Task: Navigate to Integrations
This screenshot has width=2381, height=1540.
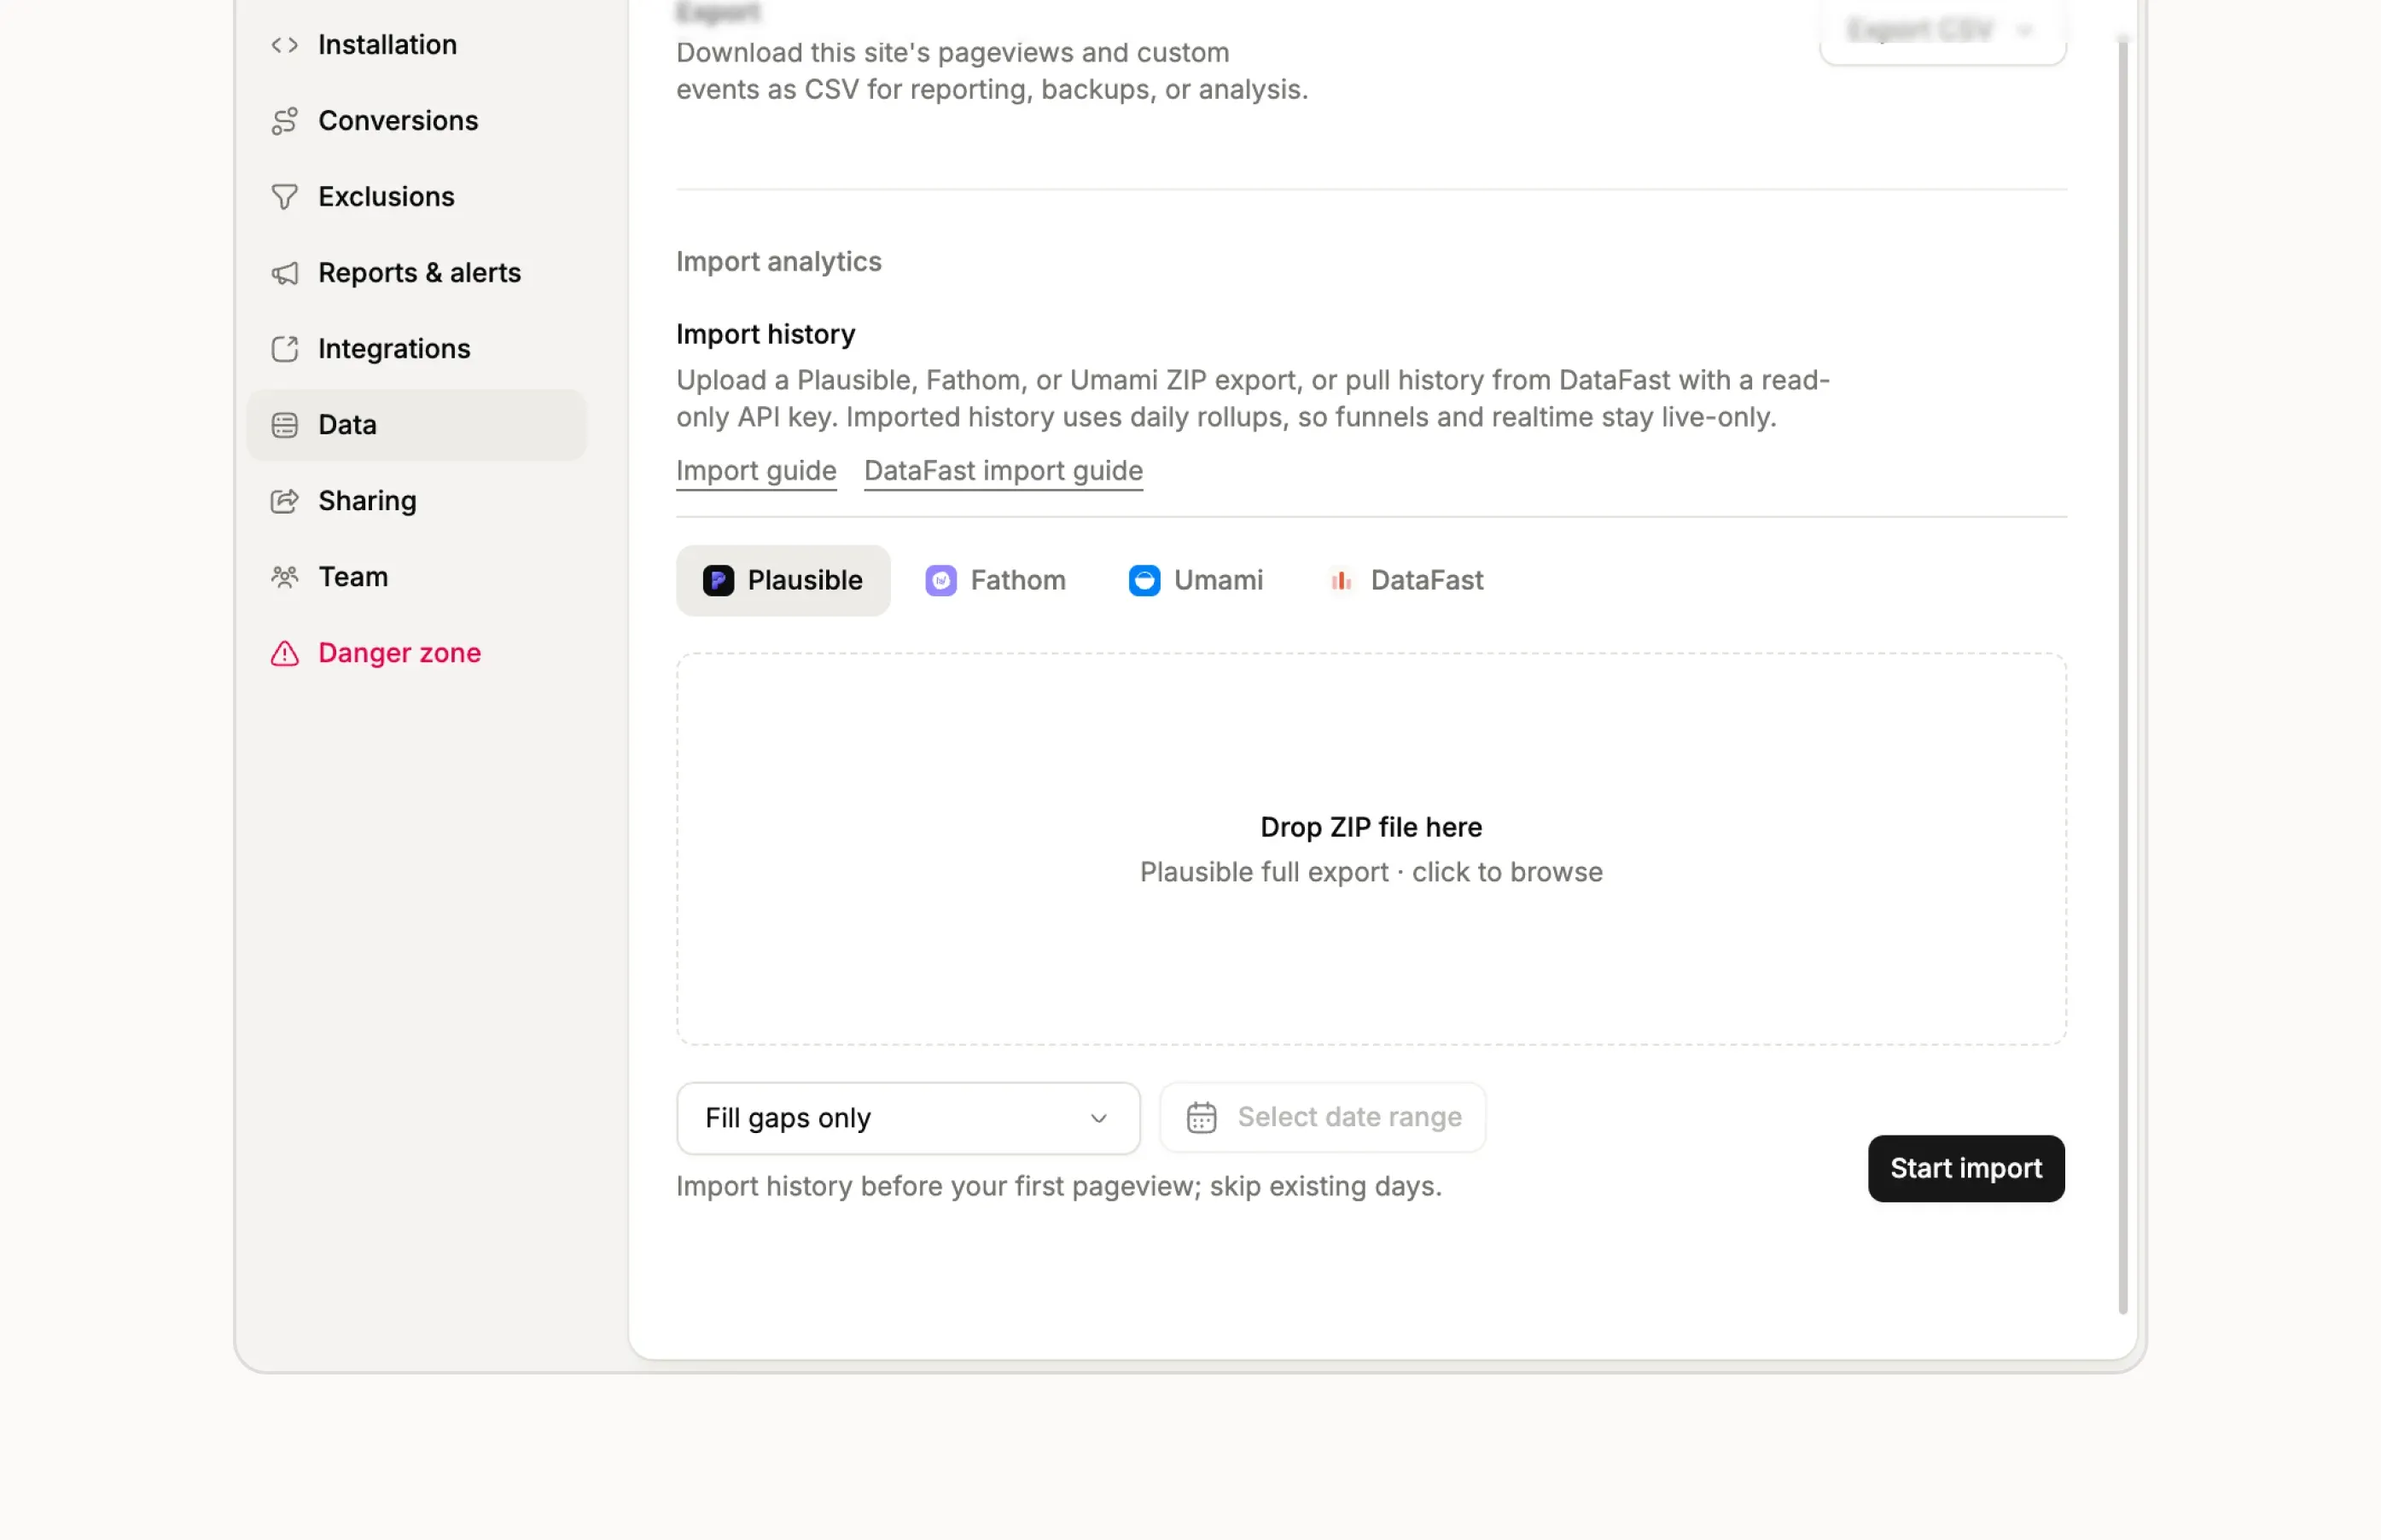Action: point(416,349)
